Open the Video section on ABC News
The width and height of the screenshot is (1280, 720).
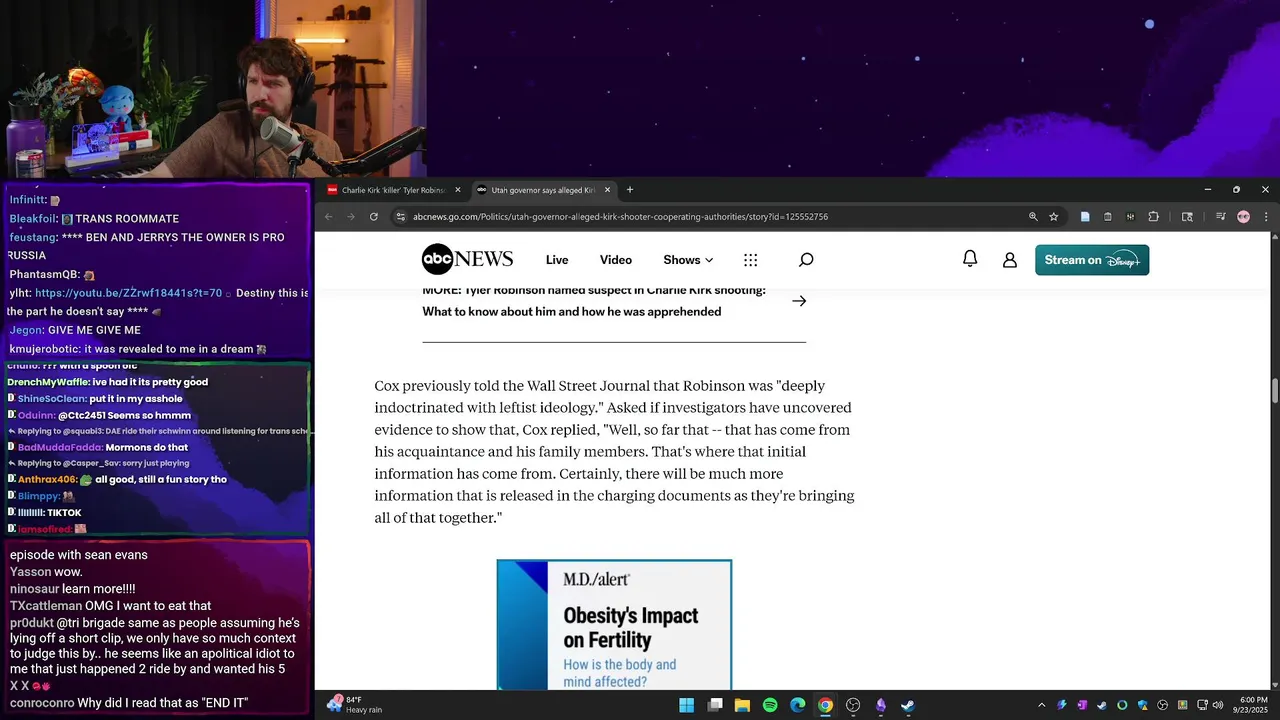coord(616,260)
